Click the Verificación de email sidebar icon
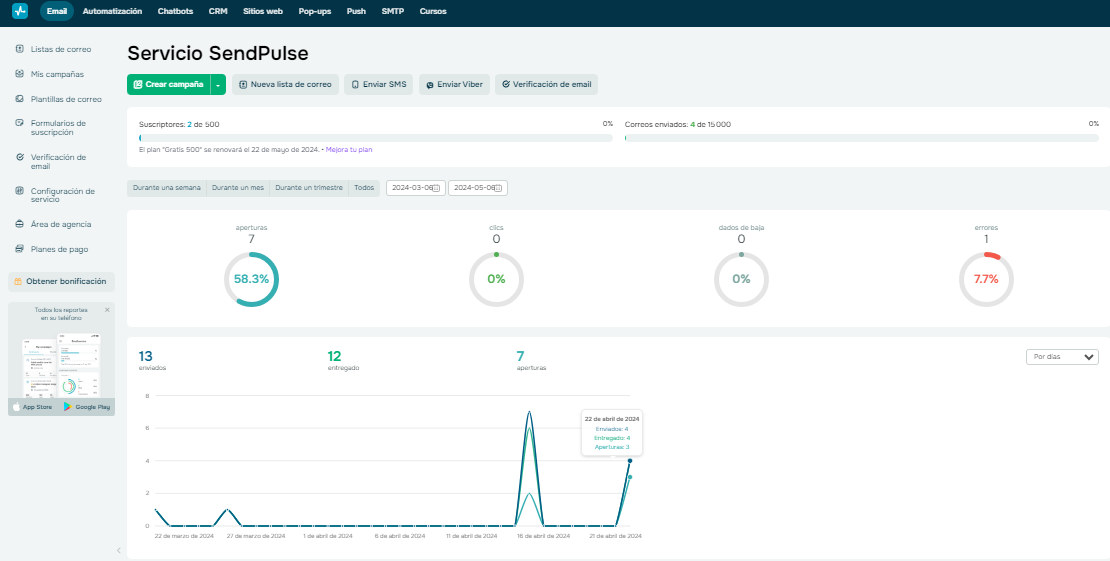Viewport: 1110px width, 561px height. coord(20,157)
